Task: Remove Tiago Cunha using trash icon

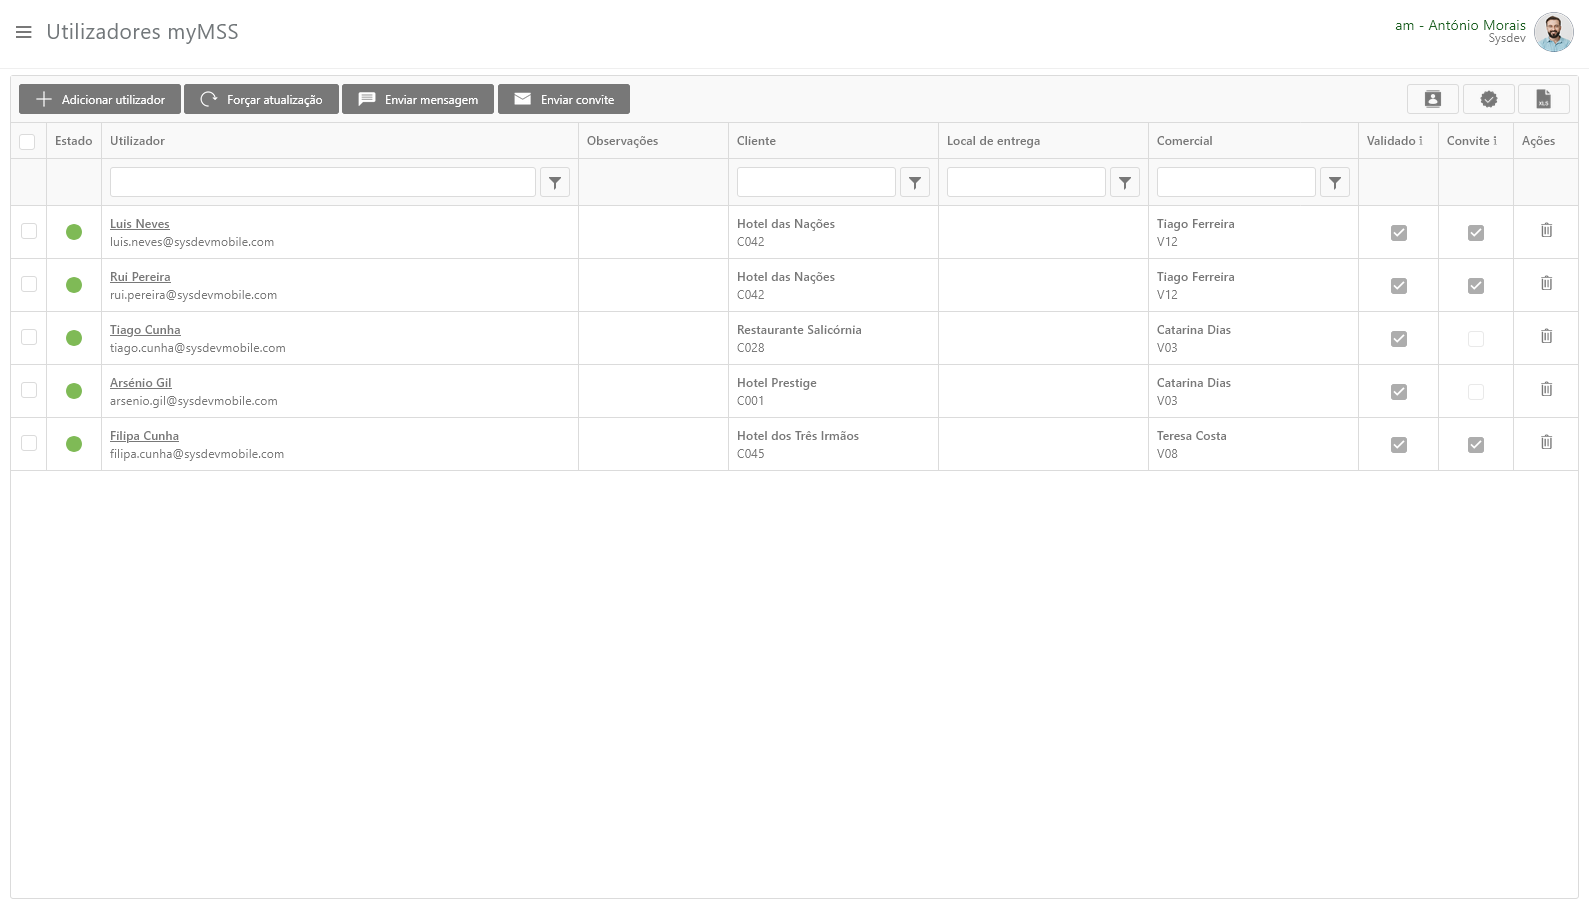Action: [x=1546, y=337]
